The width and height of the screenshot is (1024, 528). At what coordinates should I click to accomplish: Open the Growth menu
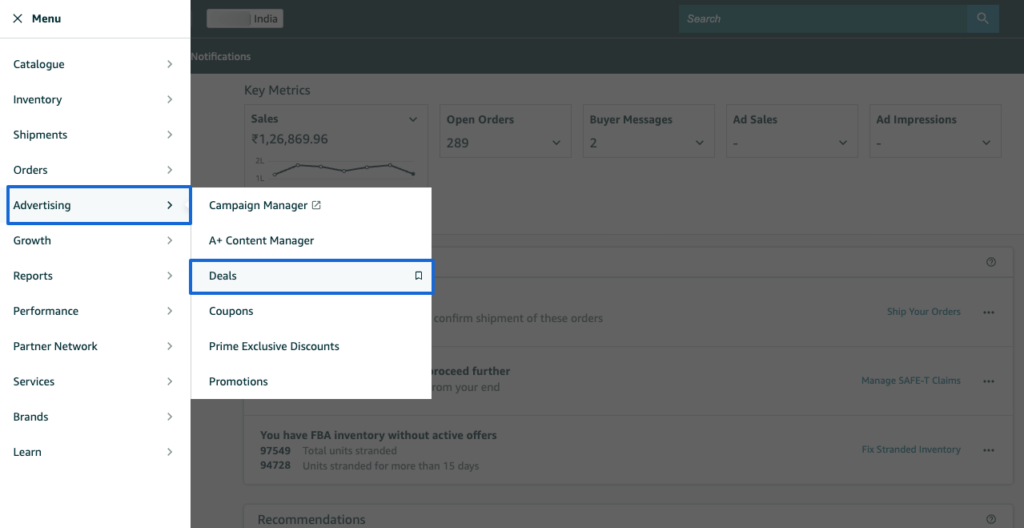click(x=95, y=240)
